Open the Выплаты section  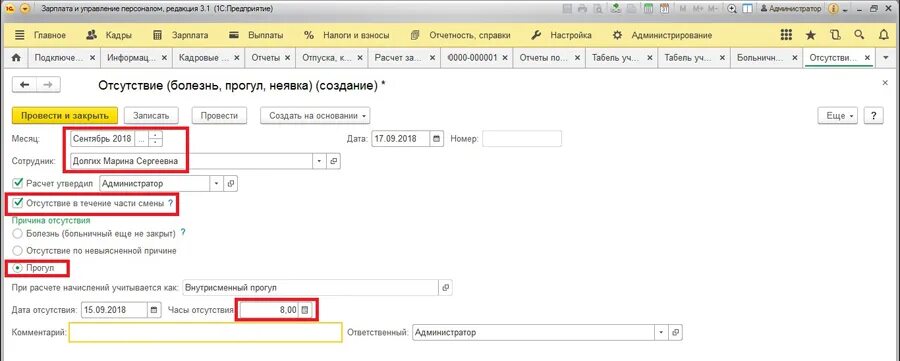click(256, 35)
